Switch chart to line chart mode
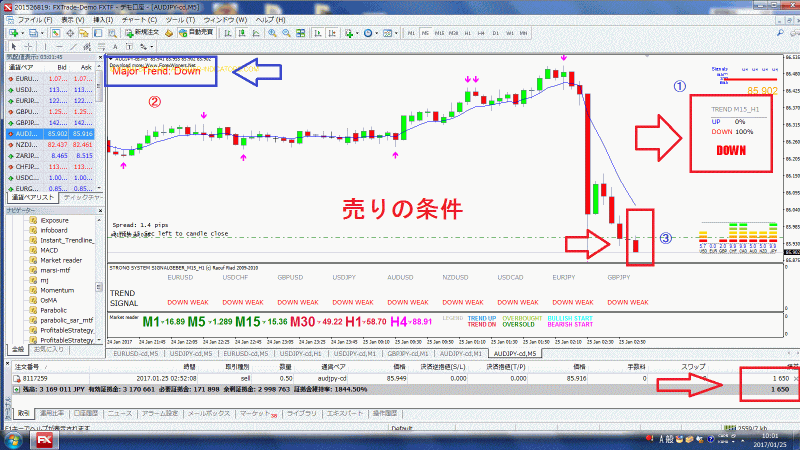Image resolution: width=800 pixels, height=450 pixels. pyautogui.click(x=256, y=33)
